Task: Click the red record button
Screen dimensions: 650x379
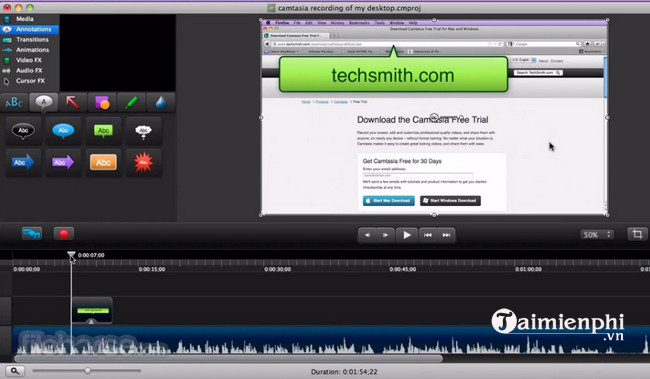Action: click(63, 234)
